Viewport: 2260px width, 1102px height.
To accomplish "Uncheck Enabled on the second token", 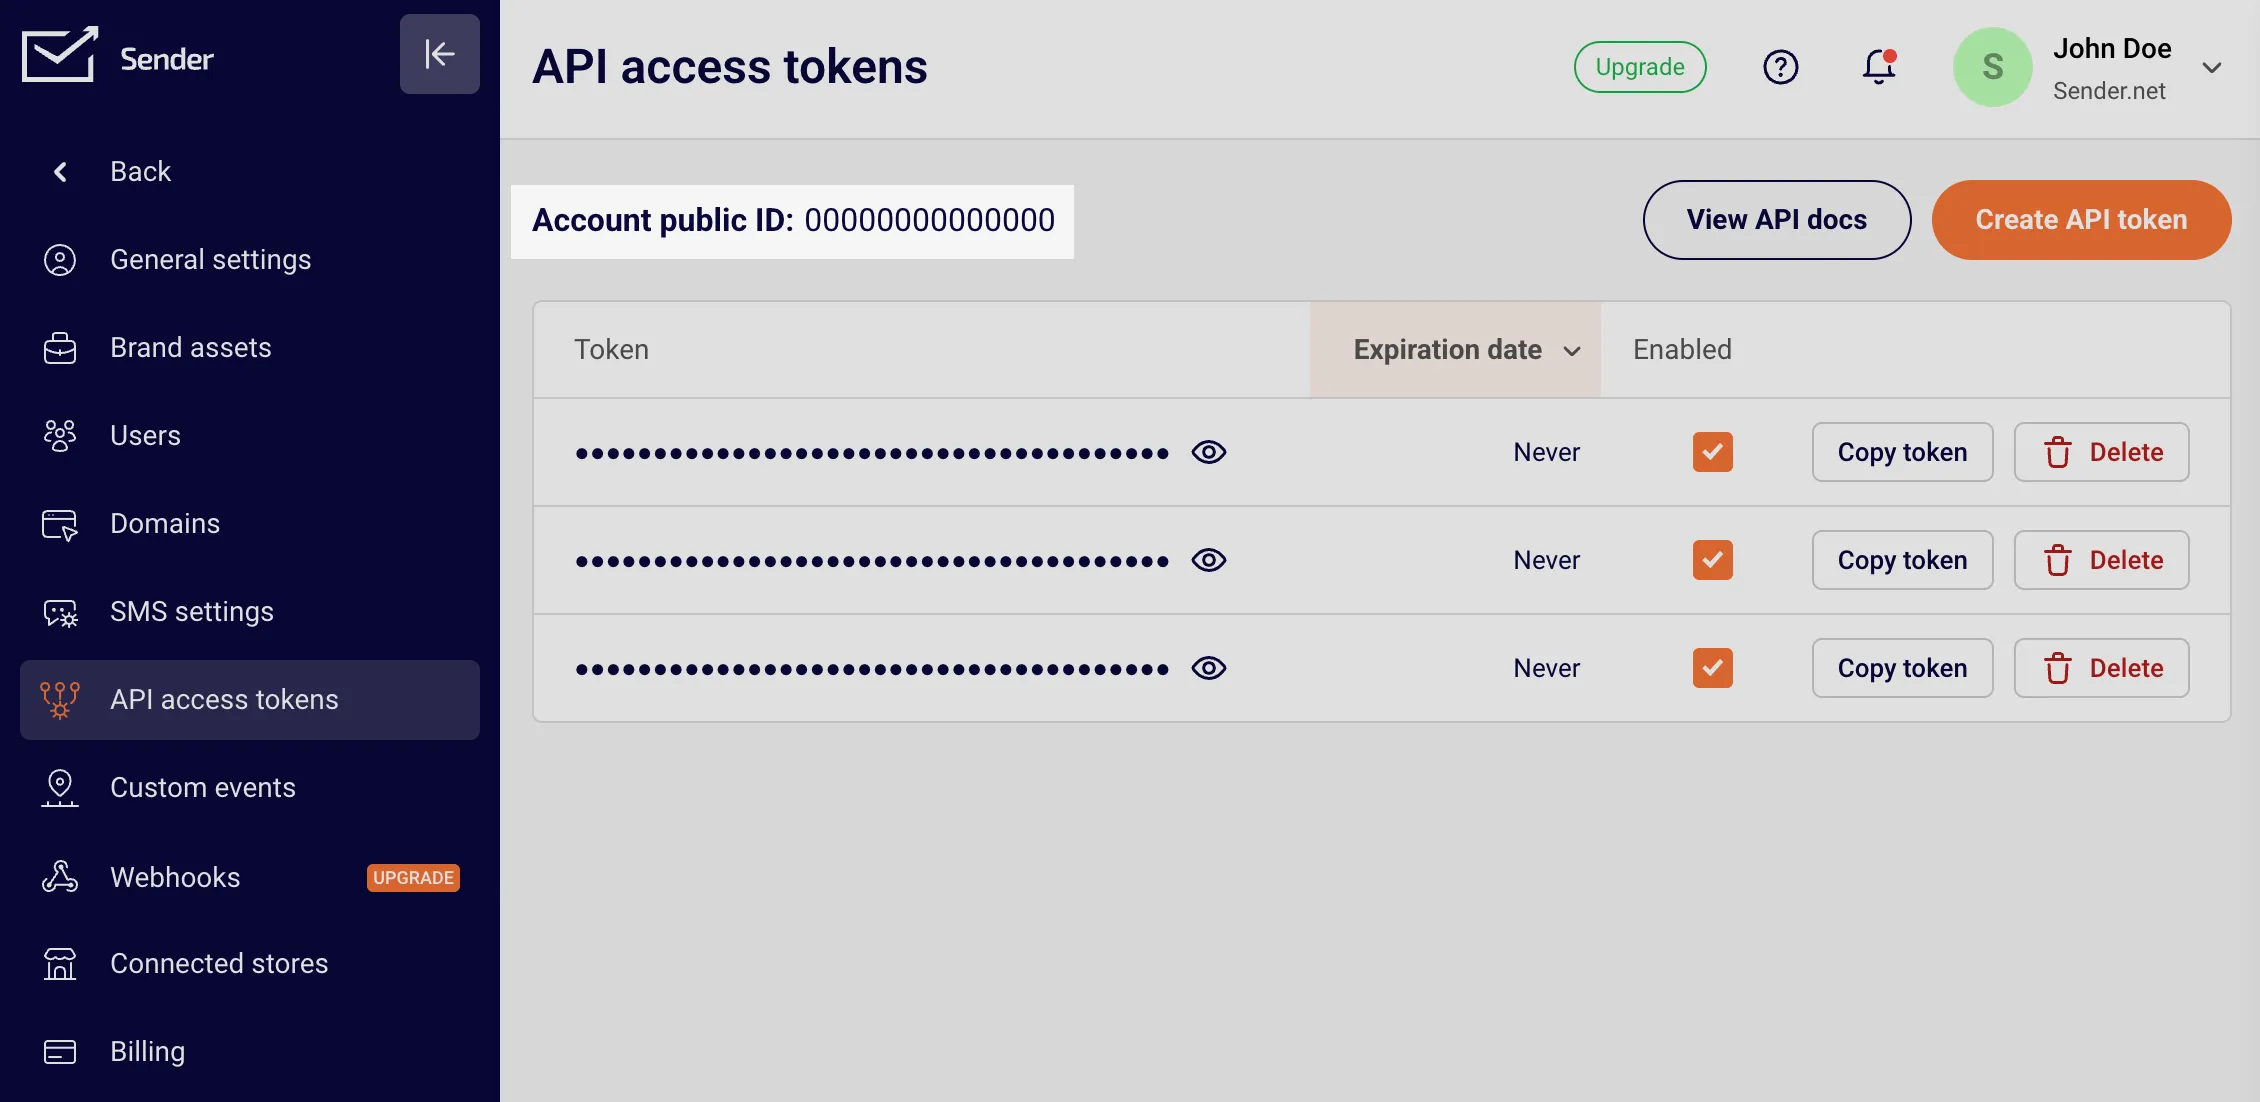I will [1712, 559].
